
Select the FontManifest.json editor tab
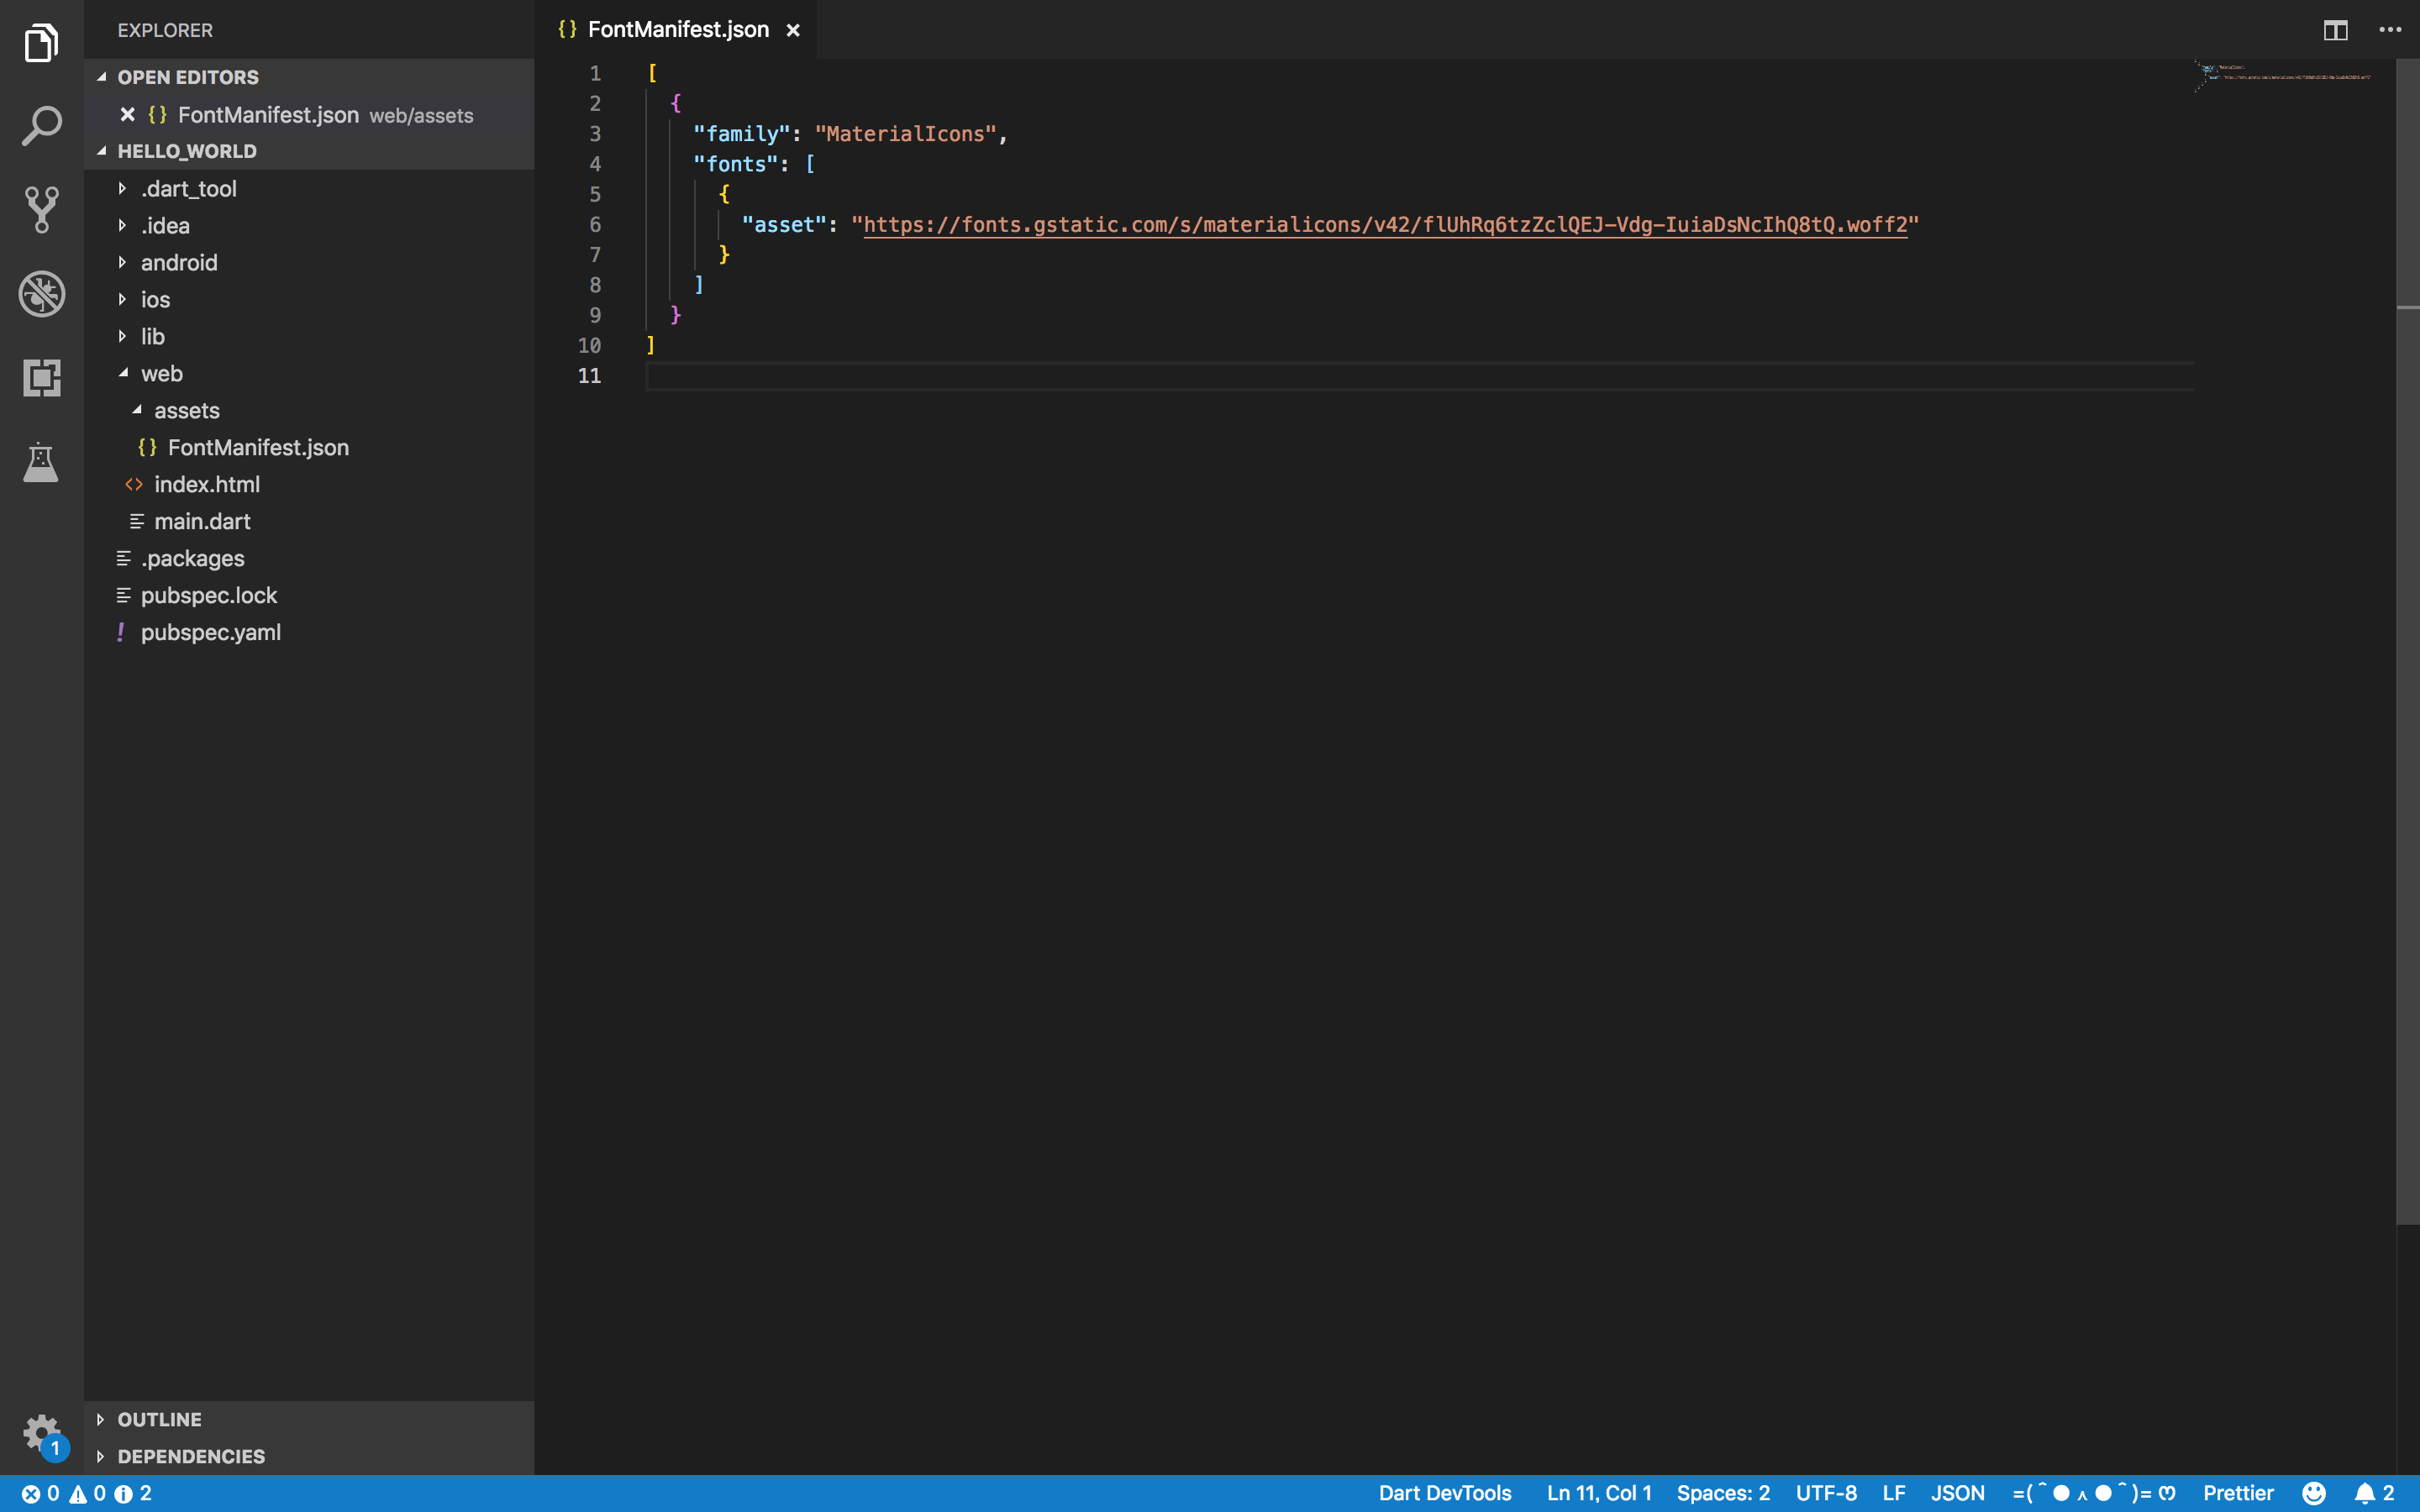click(x=677, y=30)
